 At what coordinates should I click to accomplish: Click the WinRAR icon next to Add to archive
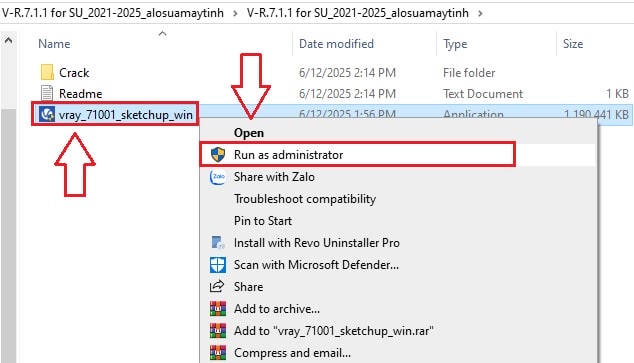(x=218, y=309)
